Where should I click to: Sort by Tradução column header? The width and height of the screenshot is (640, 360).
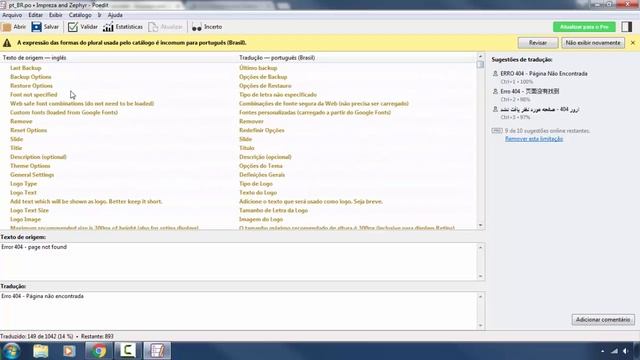coord(357,58)
